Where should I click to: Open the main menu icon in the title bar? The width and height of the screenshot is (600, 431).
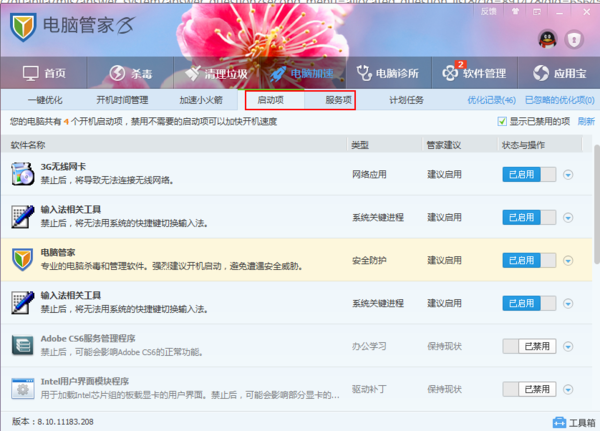(537, 12)
